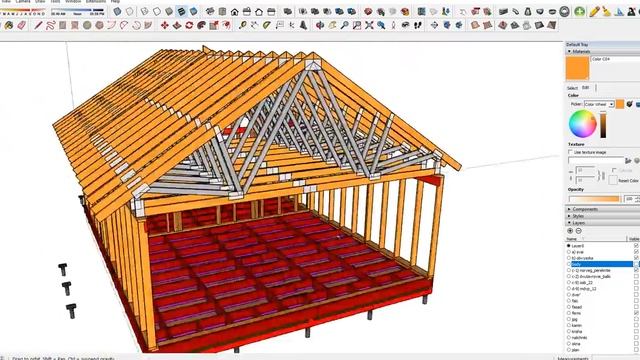This screenshot has width=640, height=360.
Task: Expand the Components panel
Action: click(x=569, y=209)
